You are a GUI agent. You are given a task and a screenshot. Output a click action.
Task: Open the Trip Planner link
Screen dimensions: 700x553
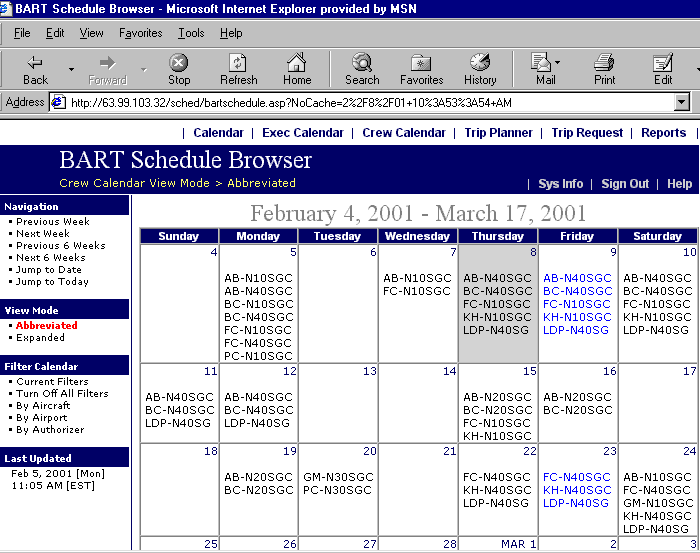click(498, 133)
